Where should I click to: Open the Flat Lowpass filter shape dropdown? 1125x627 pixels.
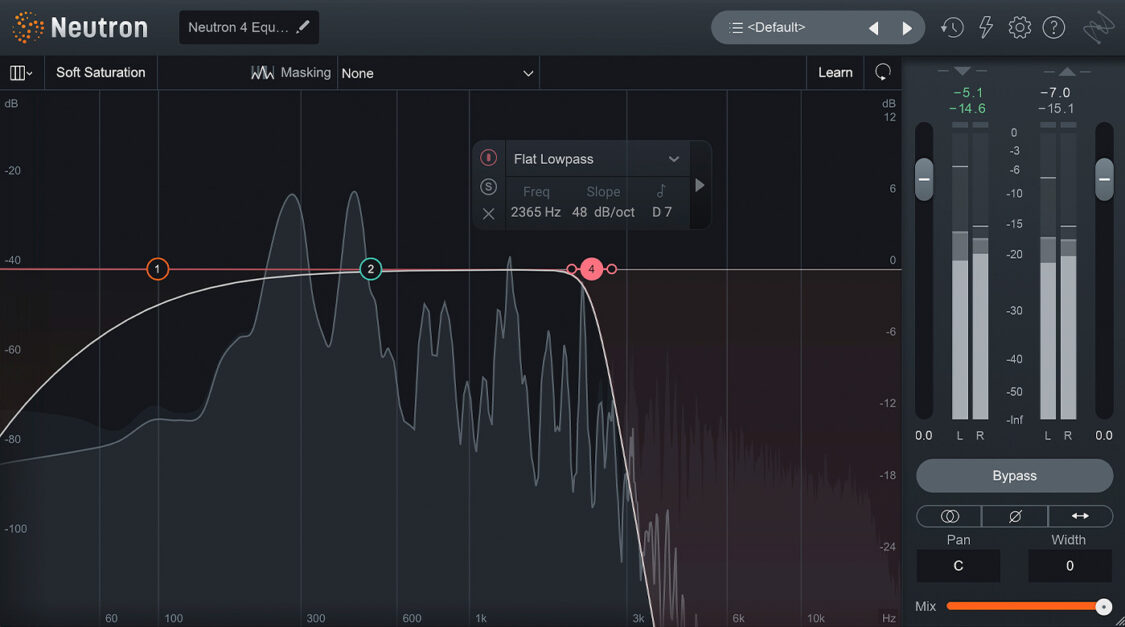click(597, 157)
